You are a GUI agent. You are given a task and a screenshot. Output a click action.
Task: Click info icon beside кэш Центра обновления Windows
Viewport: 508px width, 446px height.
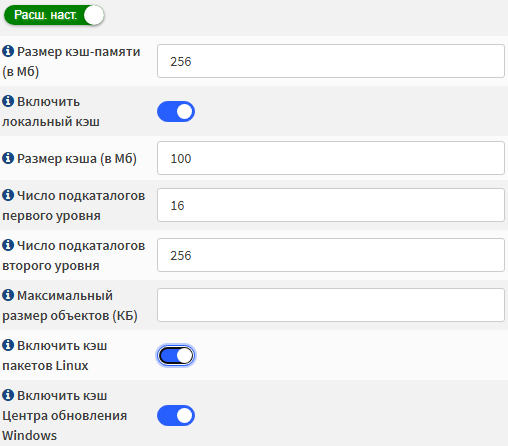point(8,395)
